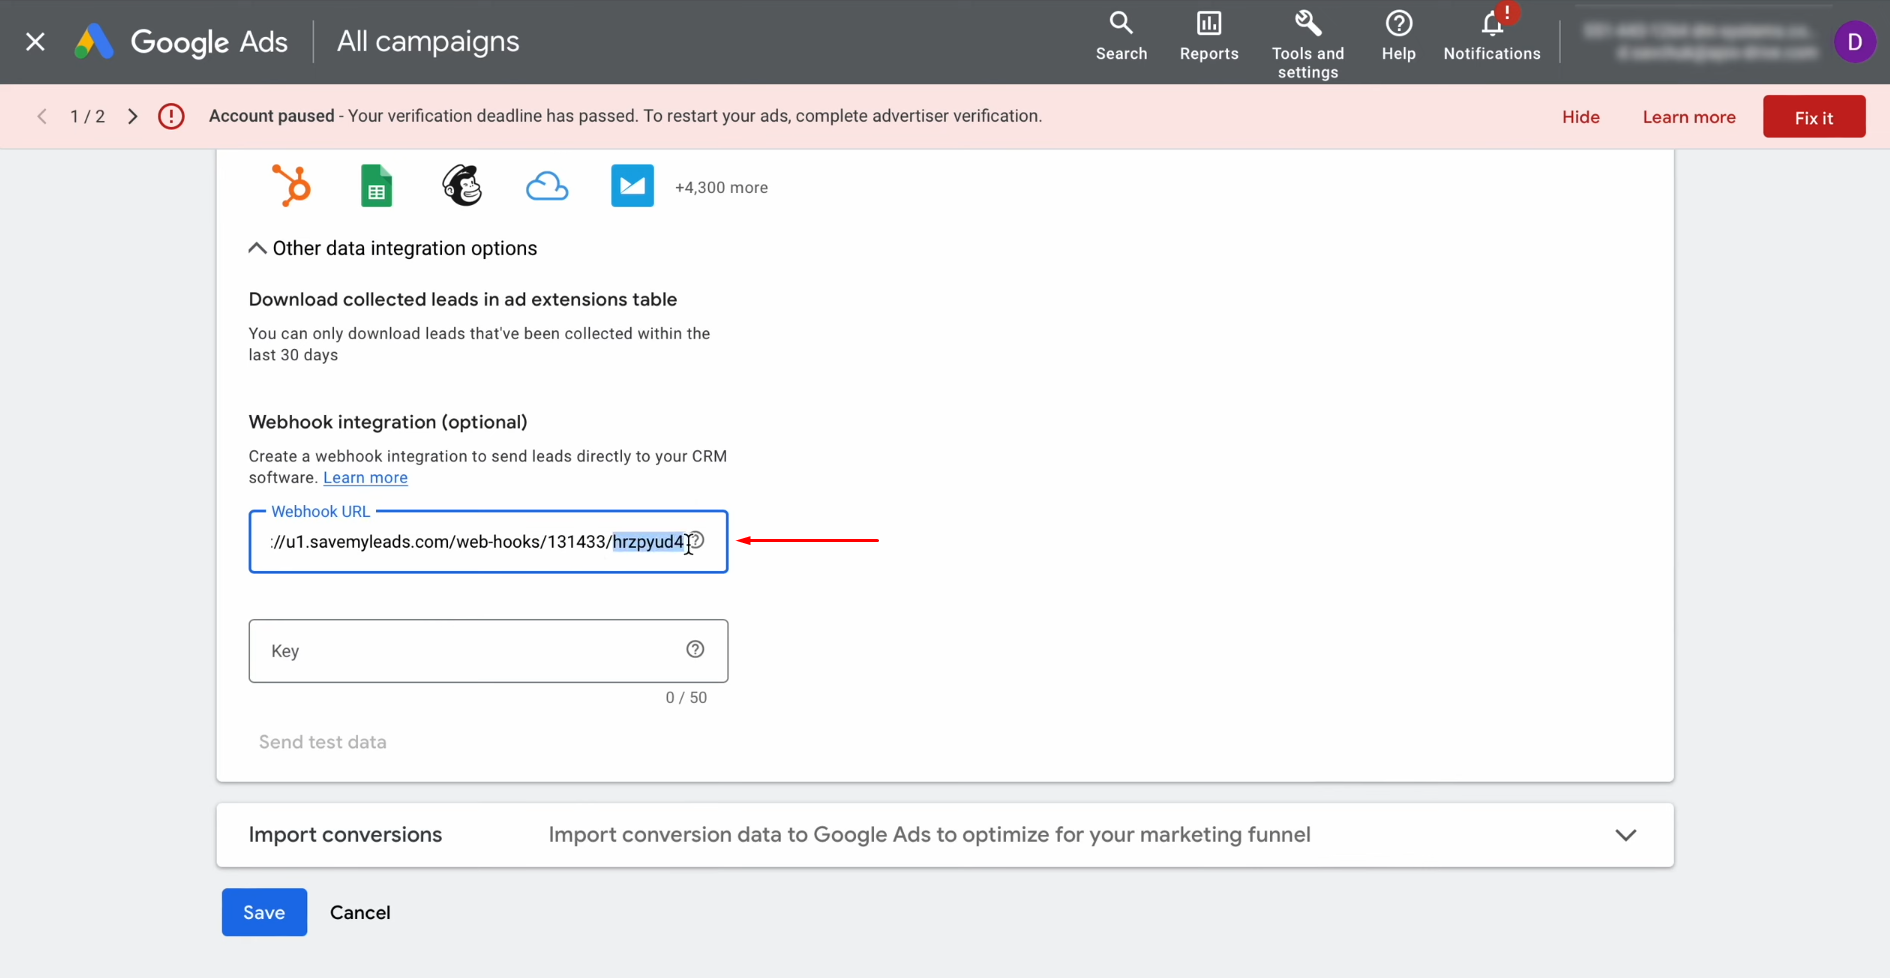Click the +4,300 more integrations text

(721, 188)
